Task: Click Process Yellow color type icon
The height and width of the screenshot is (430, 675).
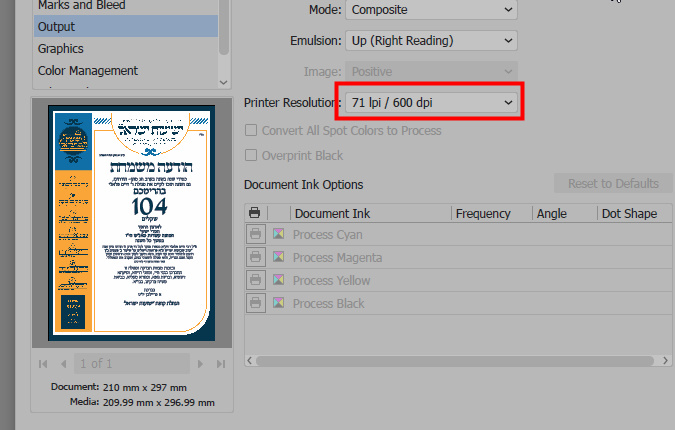Action: pos(279,280)
